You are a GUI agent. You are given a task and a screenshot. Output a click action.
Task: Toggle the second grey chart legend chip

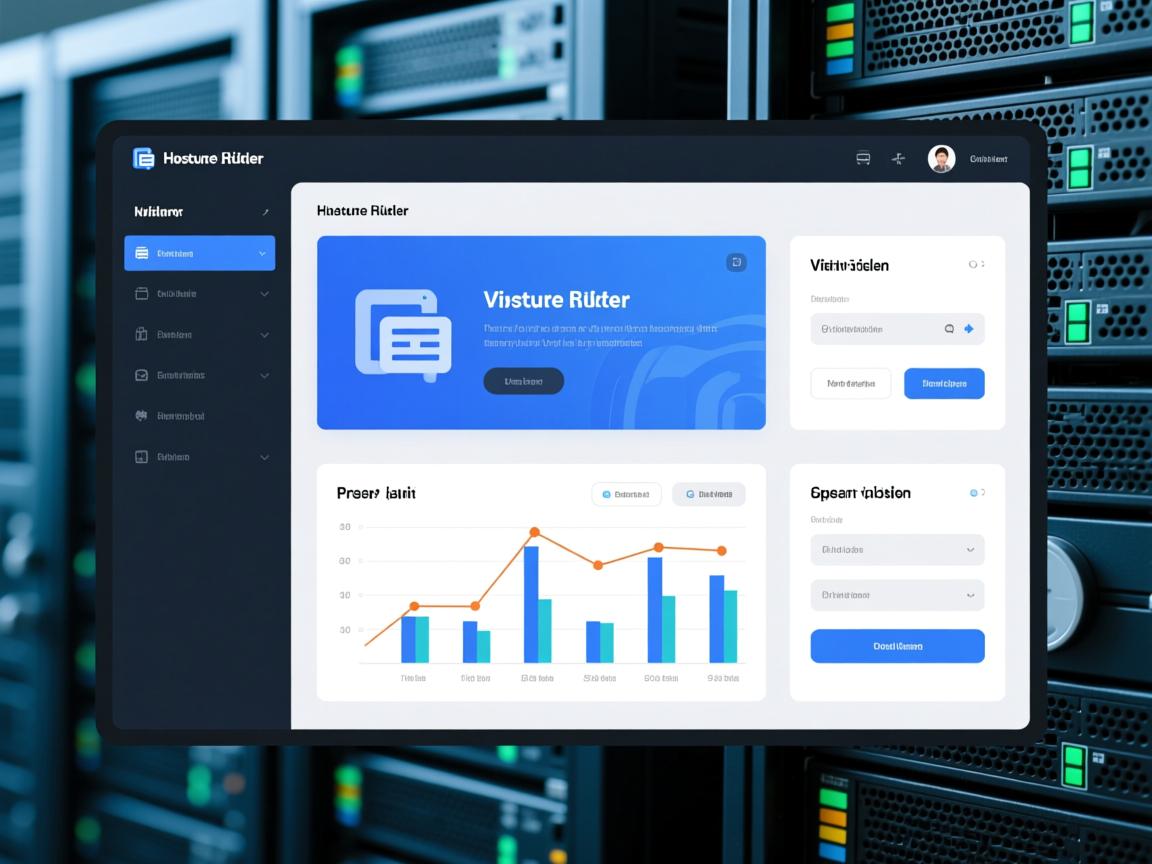coord(708,494)
